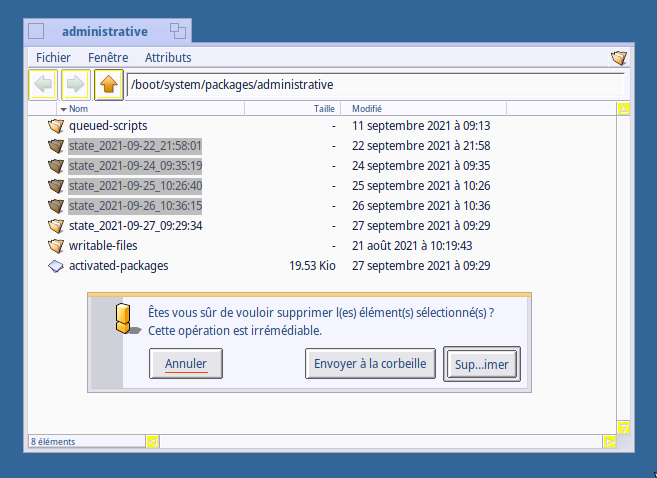Click the horizontal scrollbar left arrow

point(153,442)
